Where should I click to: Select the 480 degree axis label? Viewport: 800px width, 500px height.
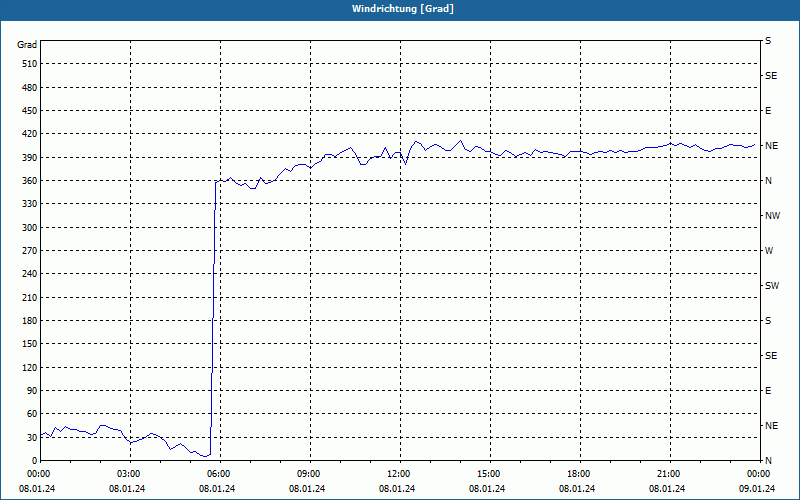point(30,88)
